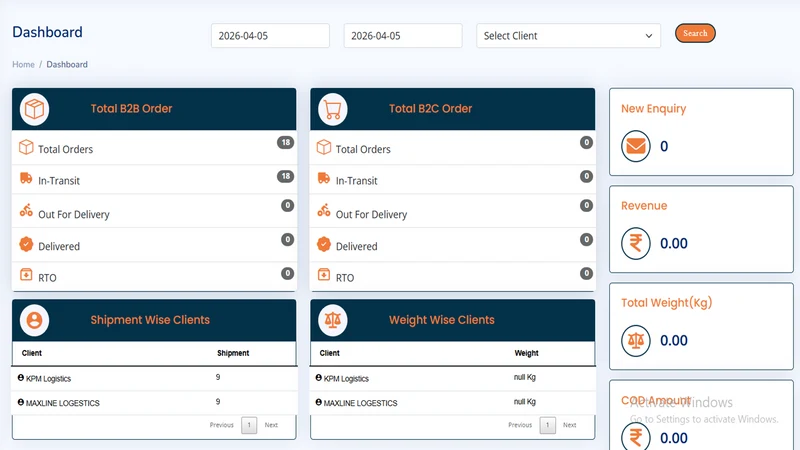Click the Shipment column header
Viewport: 800px width, 450px height.
(x=233, y=353)
